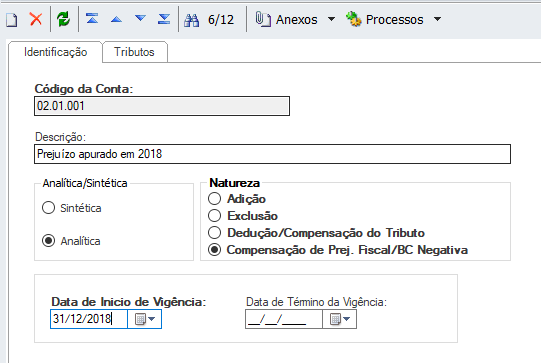The width and height of the screenshot is (541, 363).
Task: Refresh data with green arrows icon
Action: click(63, 19)
